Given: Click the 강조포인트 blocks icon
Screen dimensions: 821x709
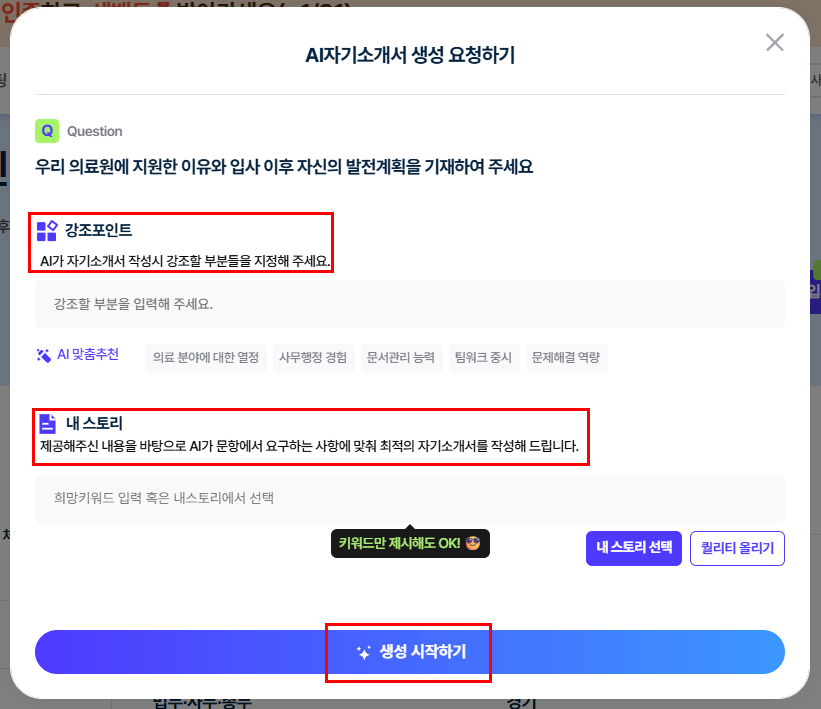Looking at the screenshot, I should 47,231.
